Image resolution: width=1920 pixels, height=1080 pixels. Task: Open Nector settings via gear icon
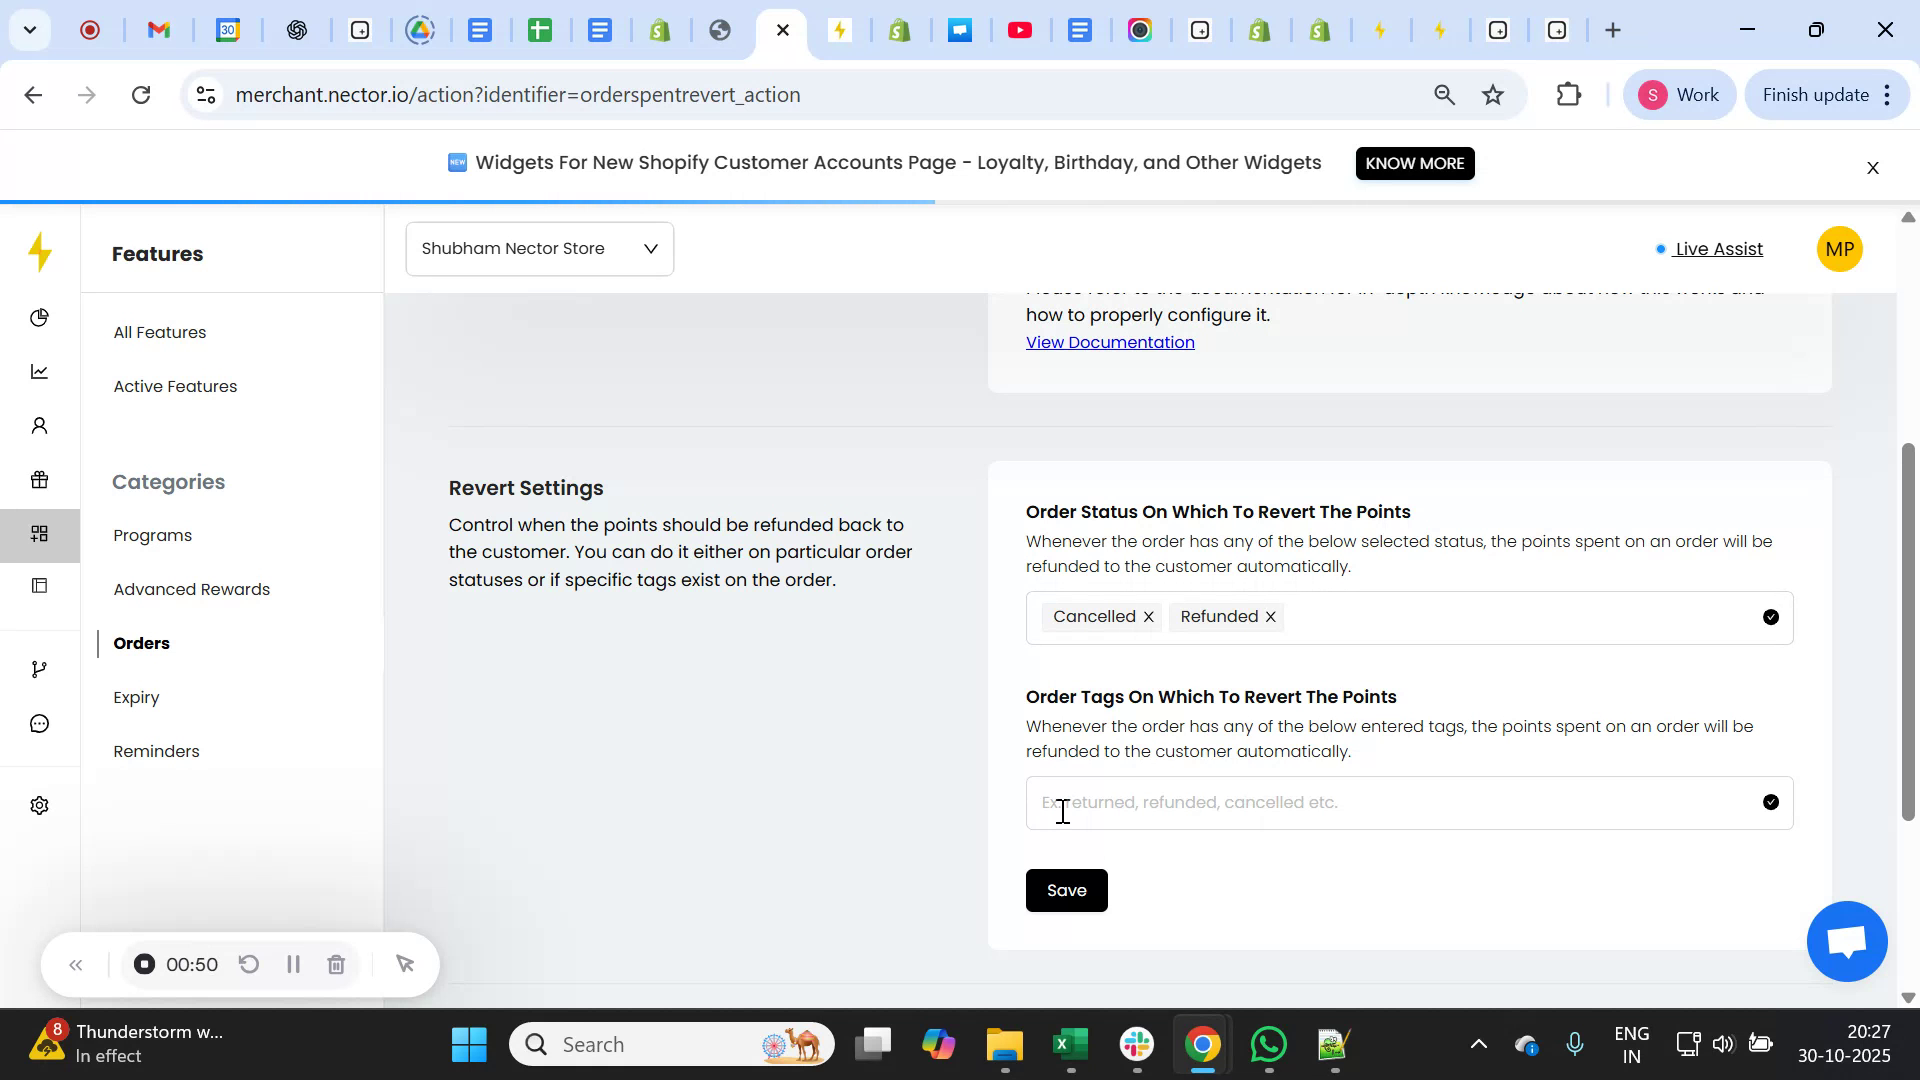(40, 805)
